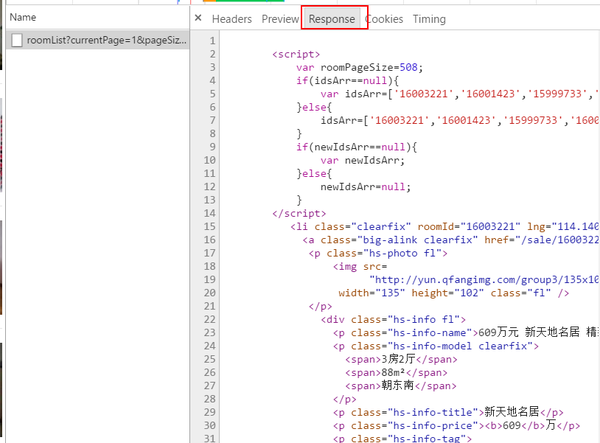Click the hs-info-name line with 609万元
Viewport: 600px width, 443px height.
(466, 332)
